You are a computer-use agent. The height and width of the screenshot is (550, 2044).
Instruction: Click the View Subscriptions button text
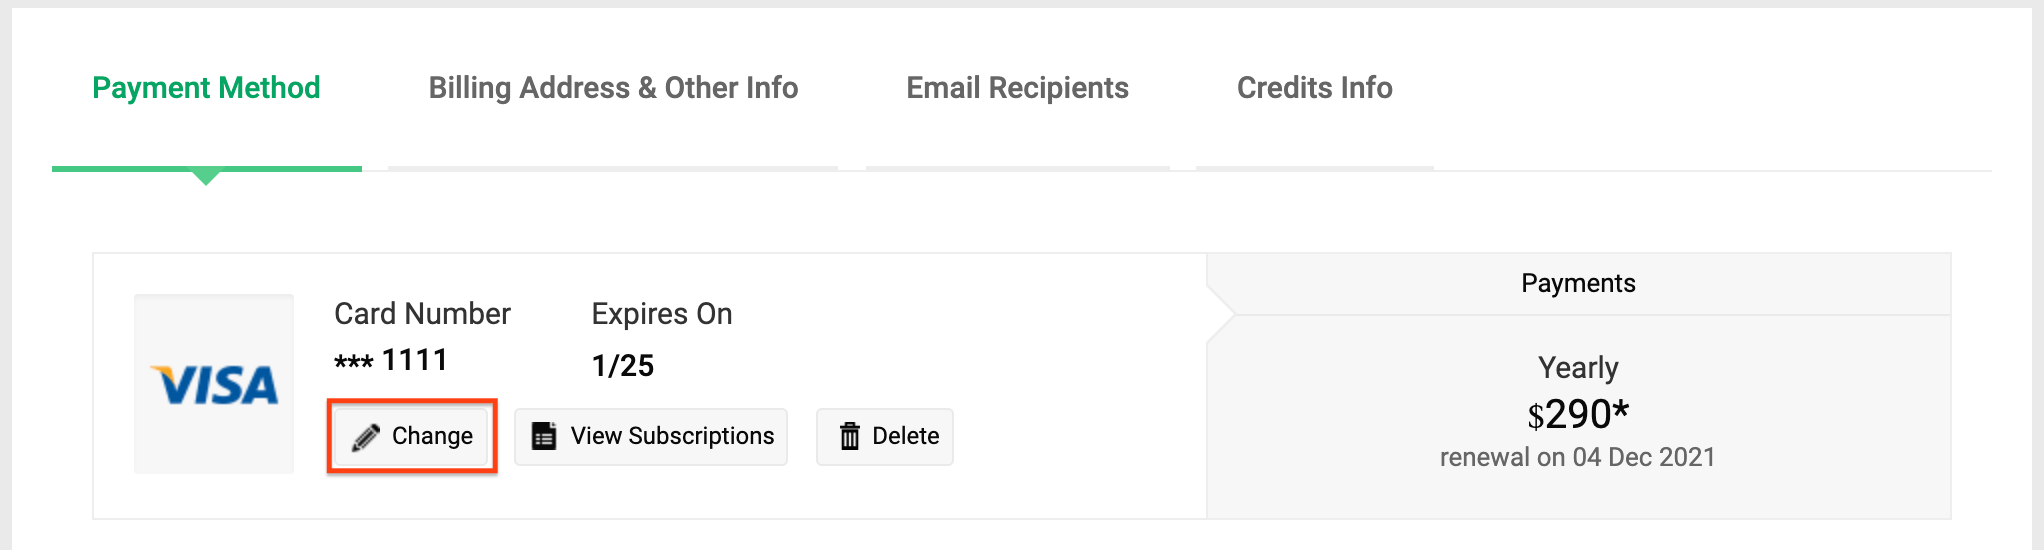click(x=672, y=436)
